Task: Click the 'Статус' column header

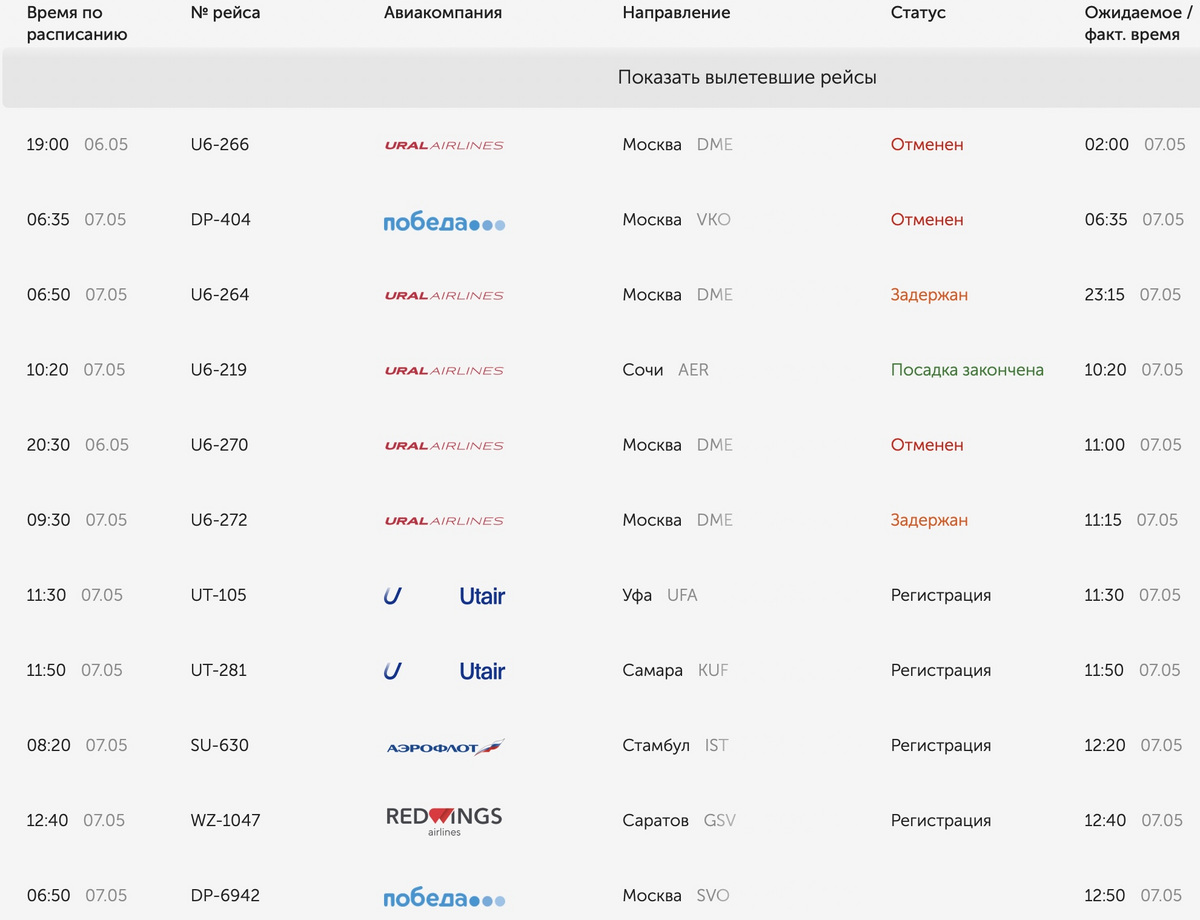Action: pyautogui.click(x=918, y=13)
